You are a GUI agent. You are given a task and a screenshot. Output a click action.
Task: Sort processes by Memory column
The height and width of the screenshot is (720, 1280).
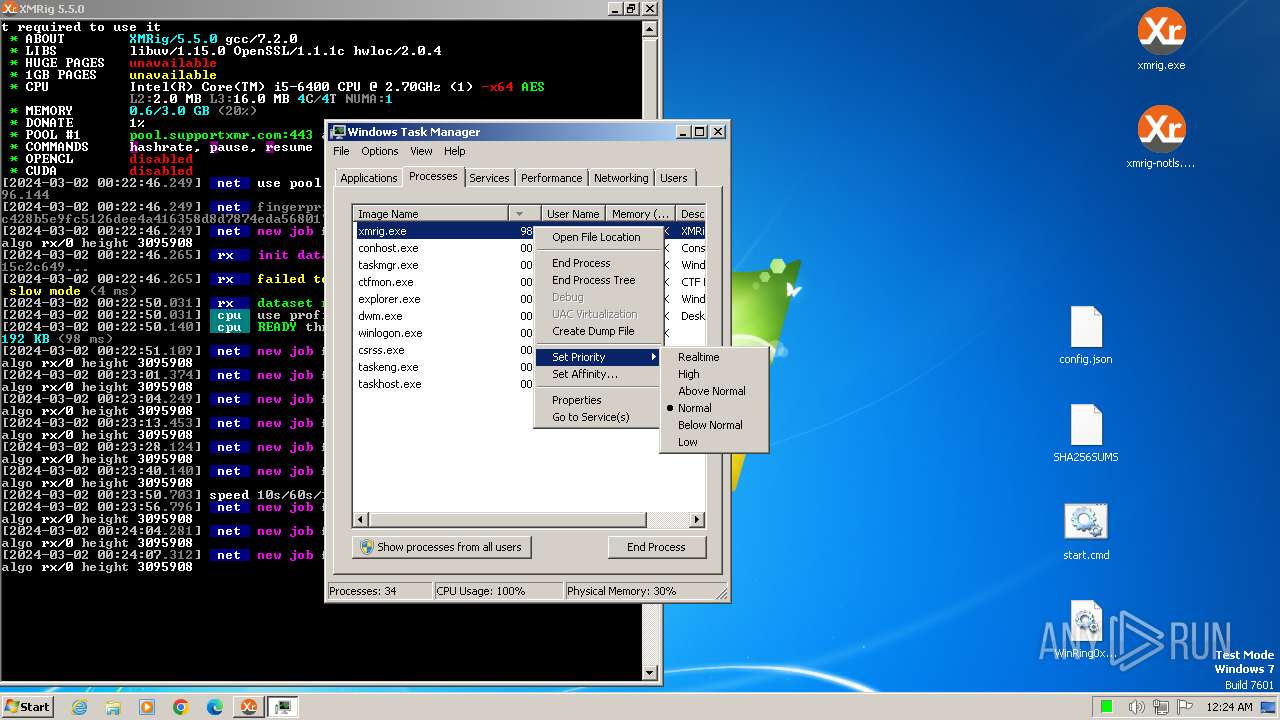pyautogui.click(x=640, y=213)
